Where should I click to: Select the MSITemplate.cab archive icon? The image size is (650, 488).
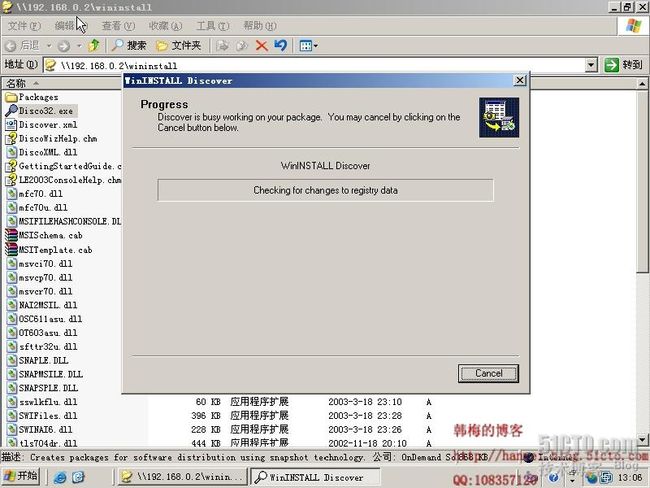tap(12, 250)
